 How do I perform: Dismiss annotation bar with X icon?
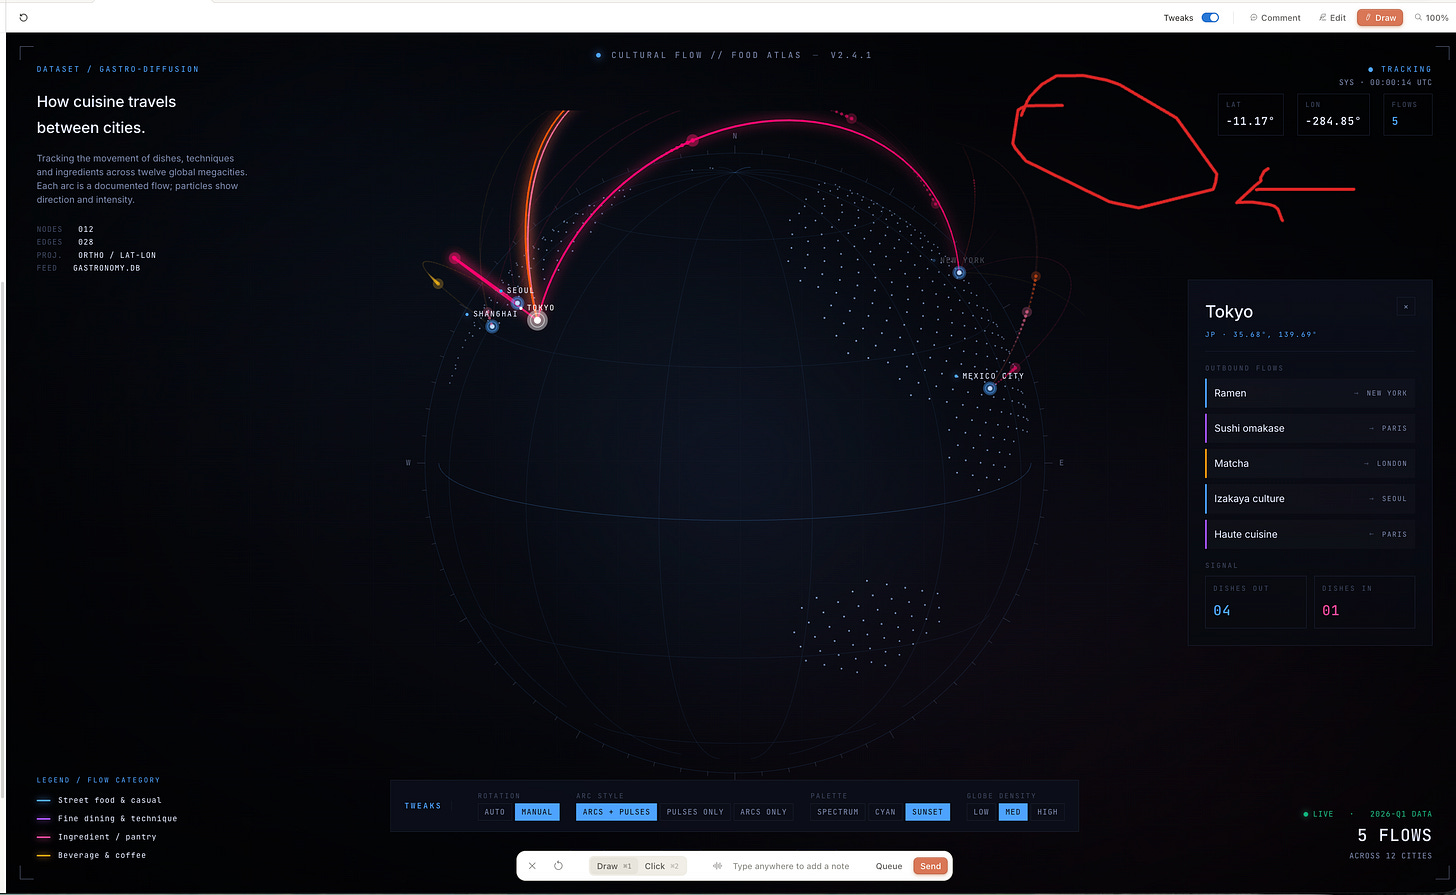[x=532, y=866]
